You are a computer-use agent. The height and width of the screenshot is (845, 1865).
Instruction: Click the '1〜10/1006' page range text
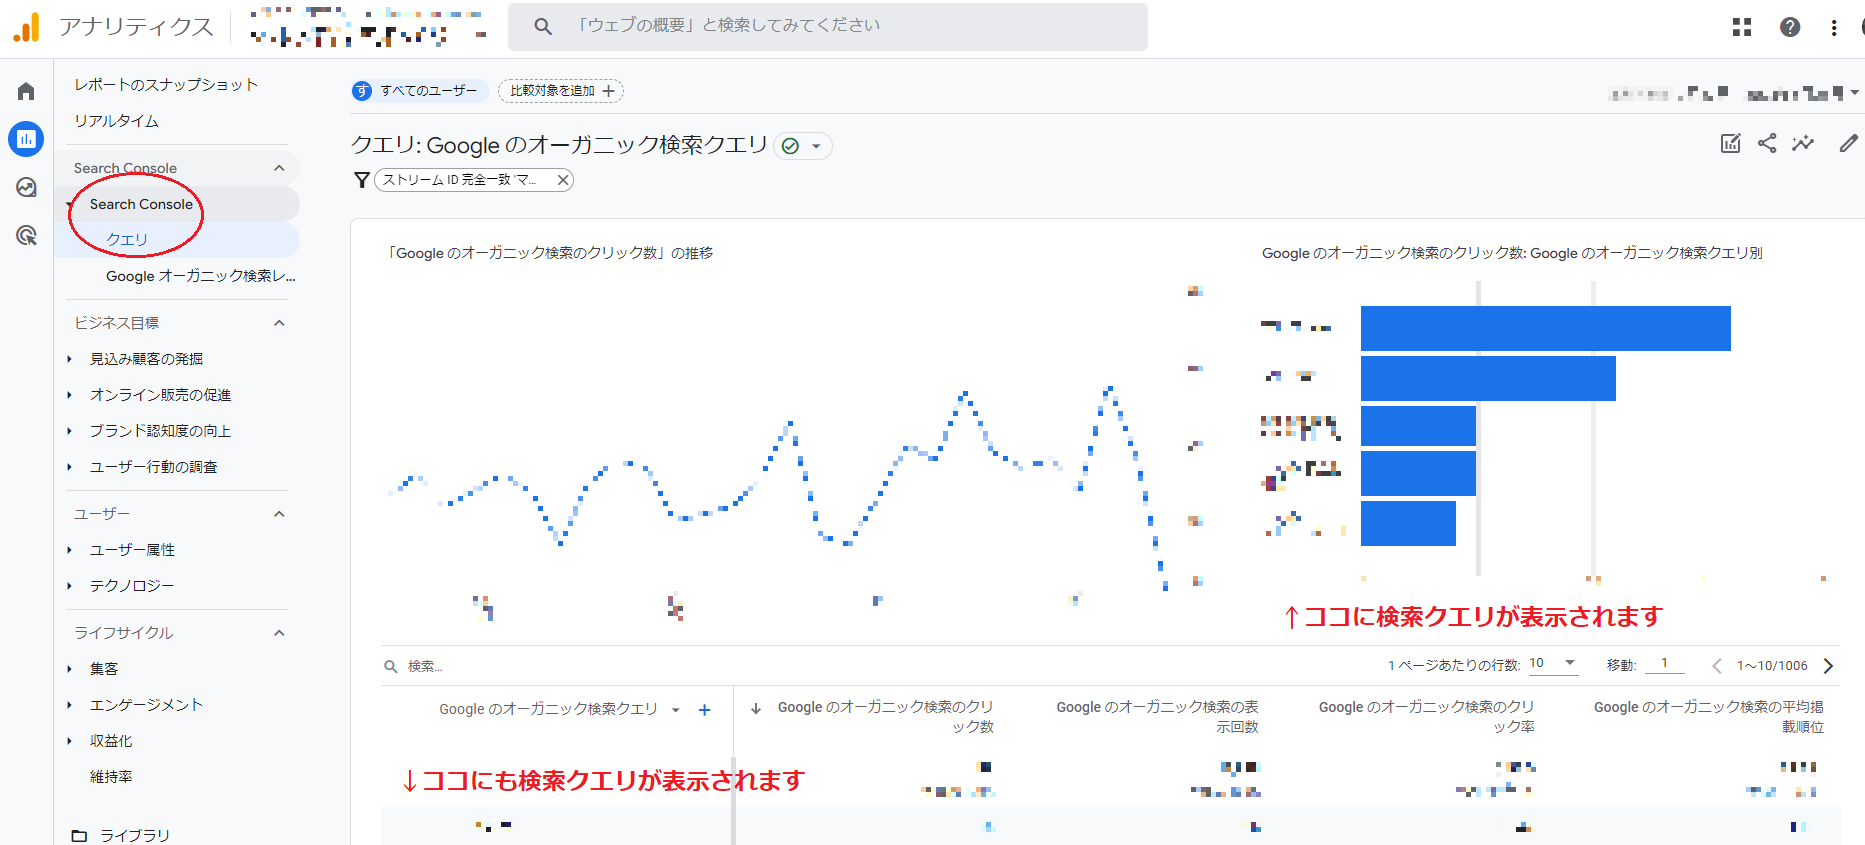[x=1772, y=666]
